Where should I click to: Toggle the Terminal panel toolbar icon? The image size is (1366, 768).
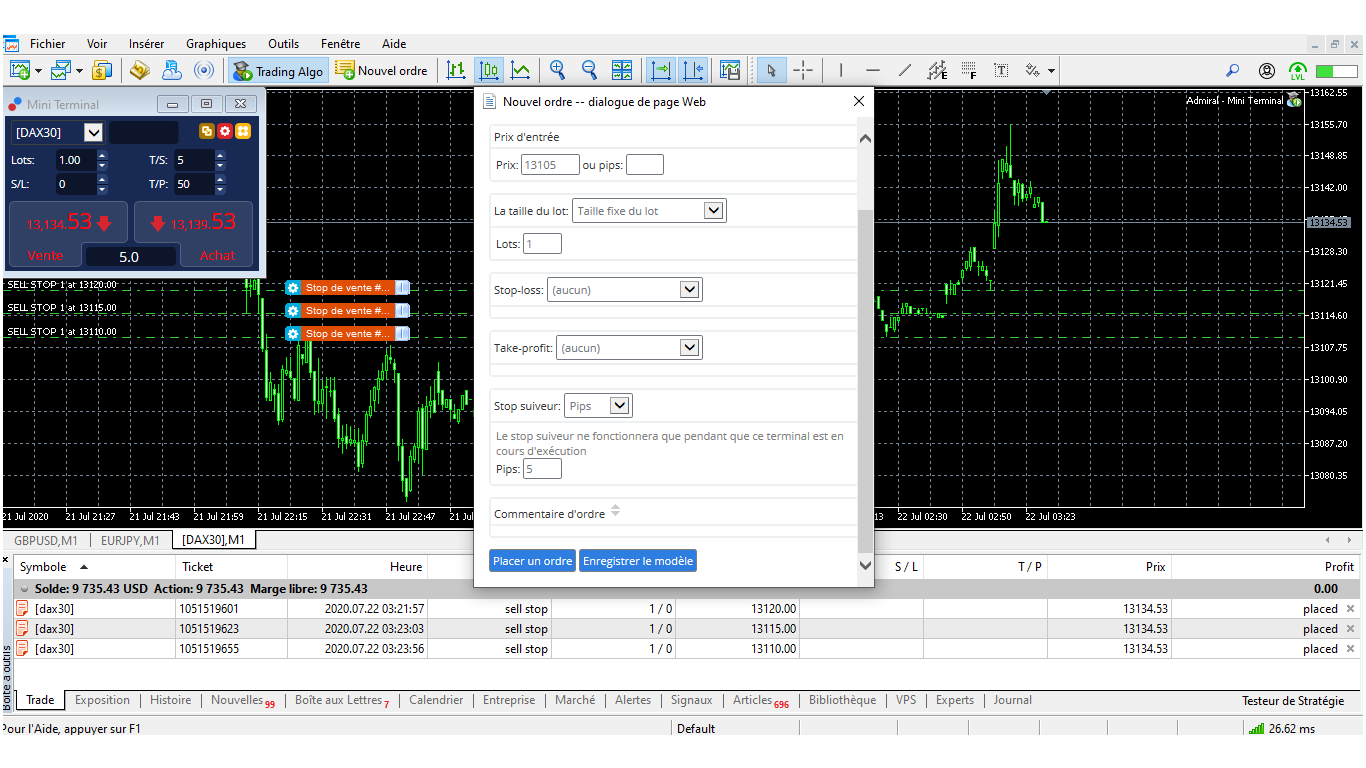172,70
